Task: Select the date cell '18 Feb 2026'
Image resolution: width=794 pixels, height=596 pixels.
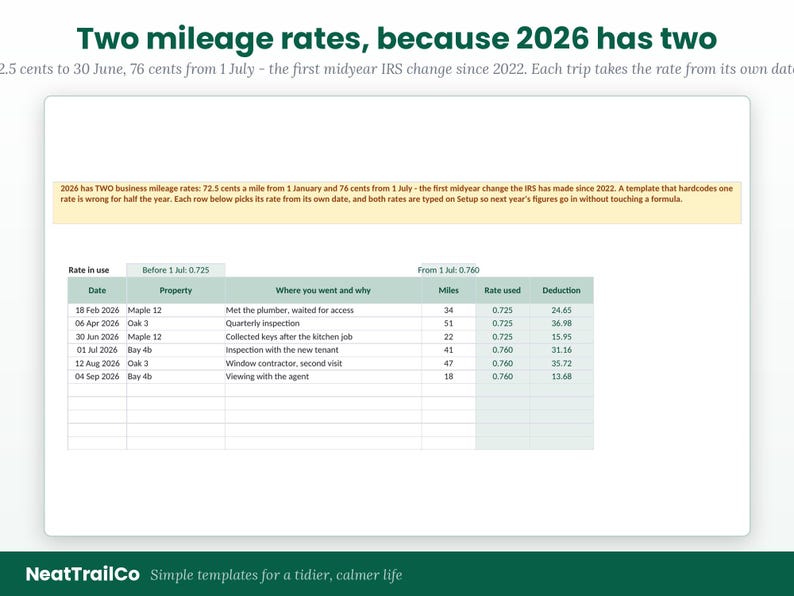Action: (x=97, y=310)
